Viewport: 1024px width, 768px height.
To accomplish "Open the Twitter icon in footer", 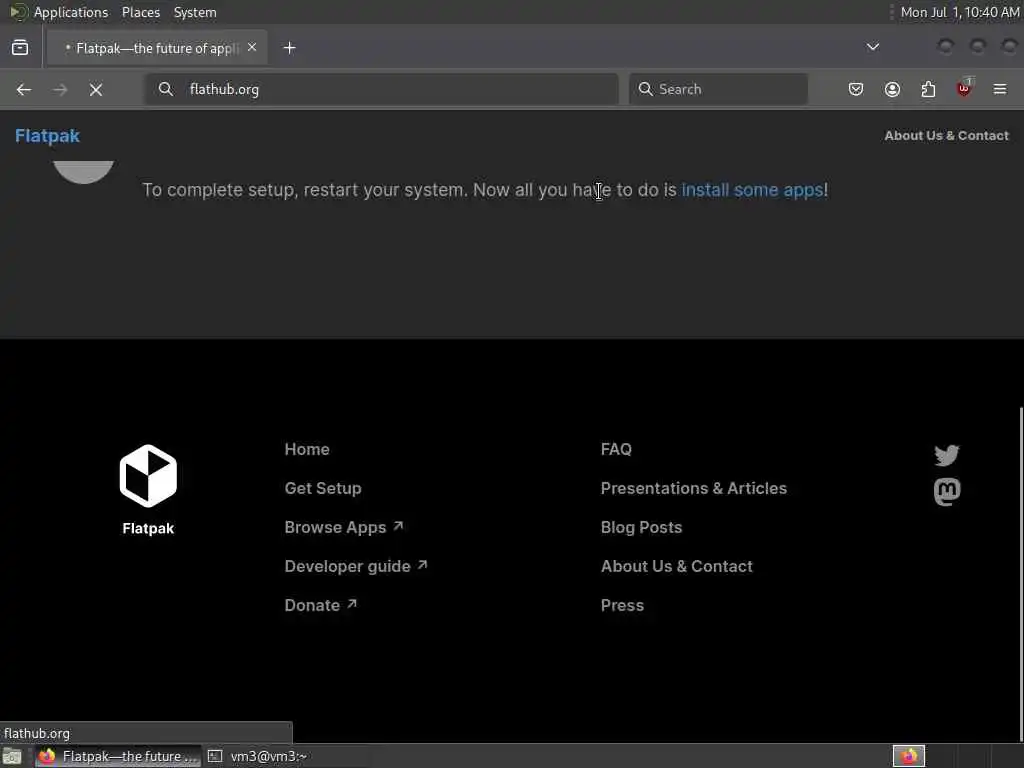I will 946,455.
